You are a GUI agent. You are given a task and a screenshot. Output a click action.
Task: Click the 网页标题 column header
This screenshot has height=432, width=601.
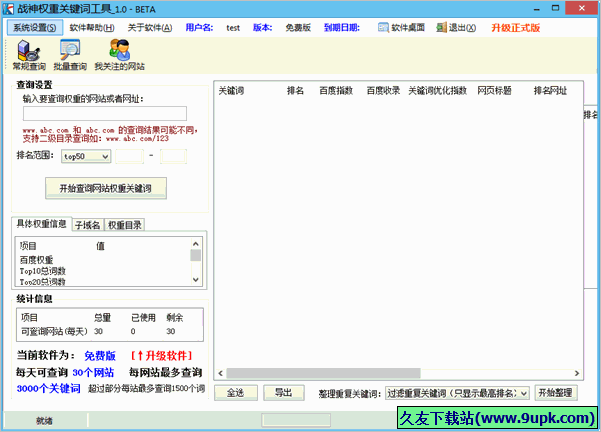(x=494, y=91)
